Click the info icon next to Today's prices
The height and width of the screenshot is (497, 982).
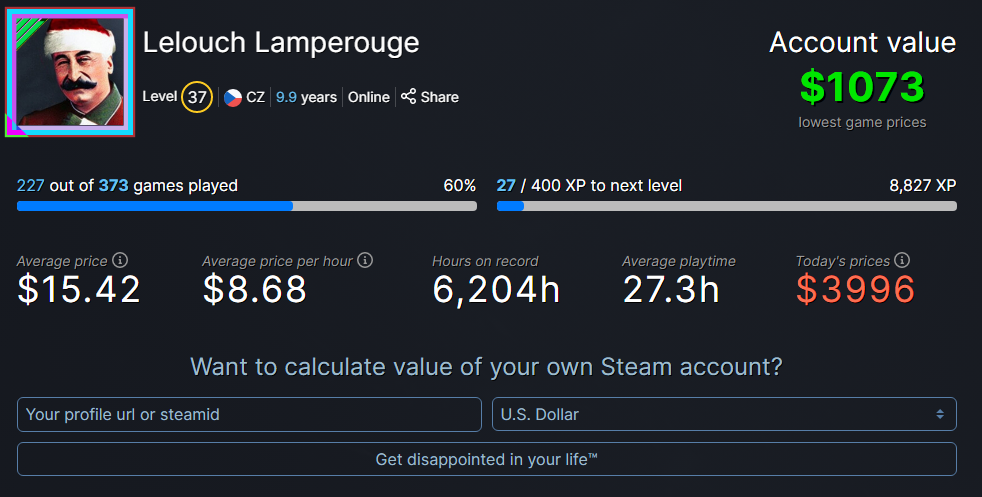point(902,260)
